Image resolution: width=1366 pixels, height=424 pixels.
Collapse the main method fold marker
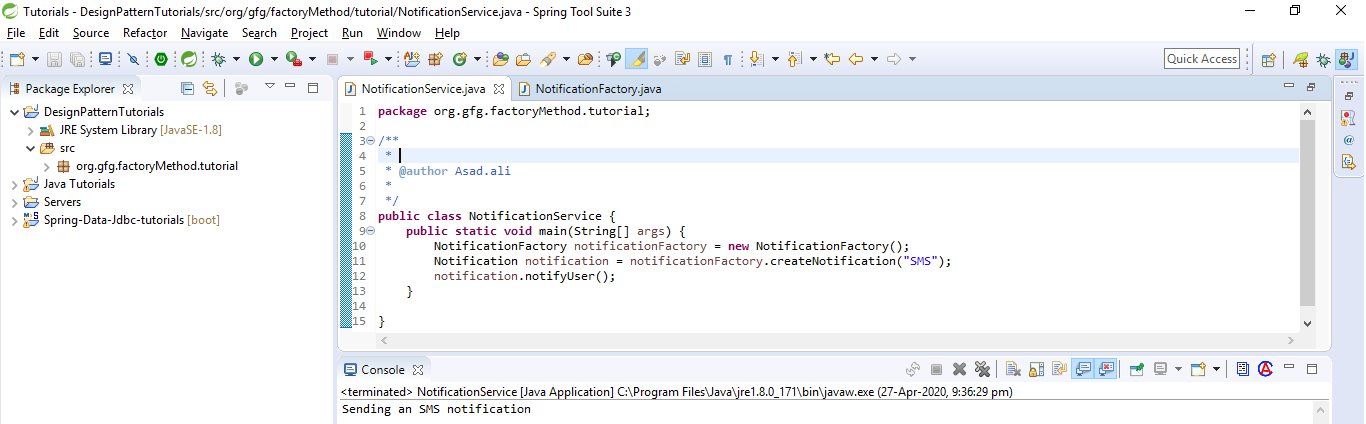pyautogui.click(x=370, y=231)
